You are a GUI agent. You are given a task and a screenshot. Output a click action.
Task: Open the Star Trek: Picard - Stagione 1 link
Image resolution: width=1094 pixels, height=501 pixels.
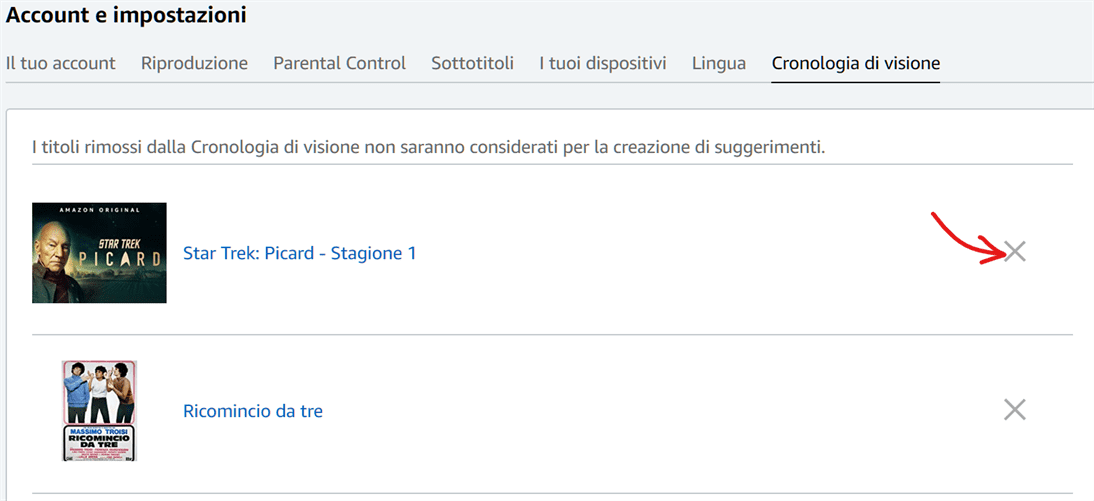(x=299, y=253)
